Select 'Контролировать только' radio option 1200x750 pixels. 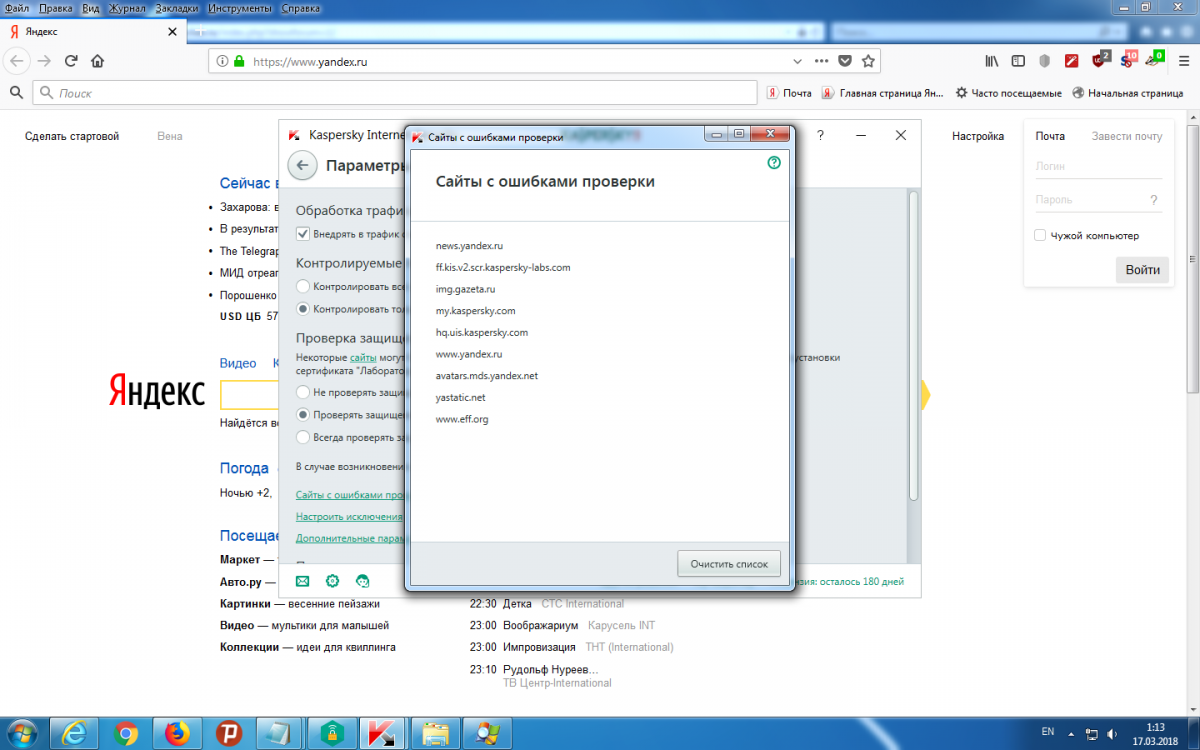click(303, 310)
